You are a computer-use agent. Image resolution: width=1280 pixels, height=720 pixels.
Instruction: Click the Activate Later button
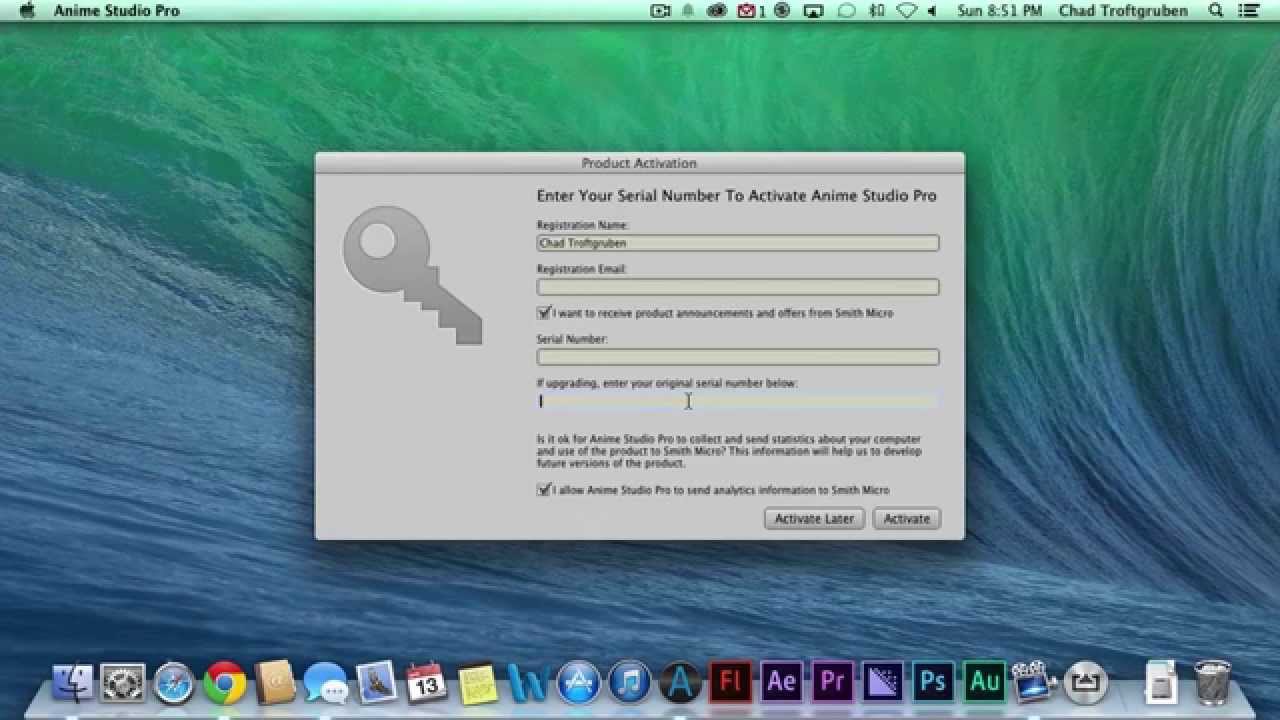click(814, 519)
